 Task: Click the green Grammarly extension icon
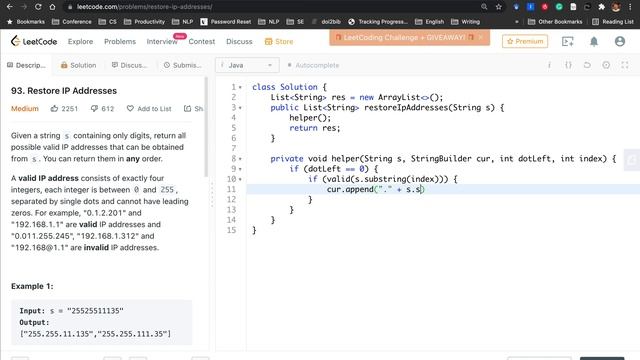(x=559, y=7)
